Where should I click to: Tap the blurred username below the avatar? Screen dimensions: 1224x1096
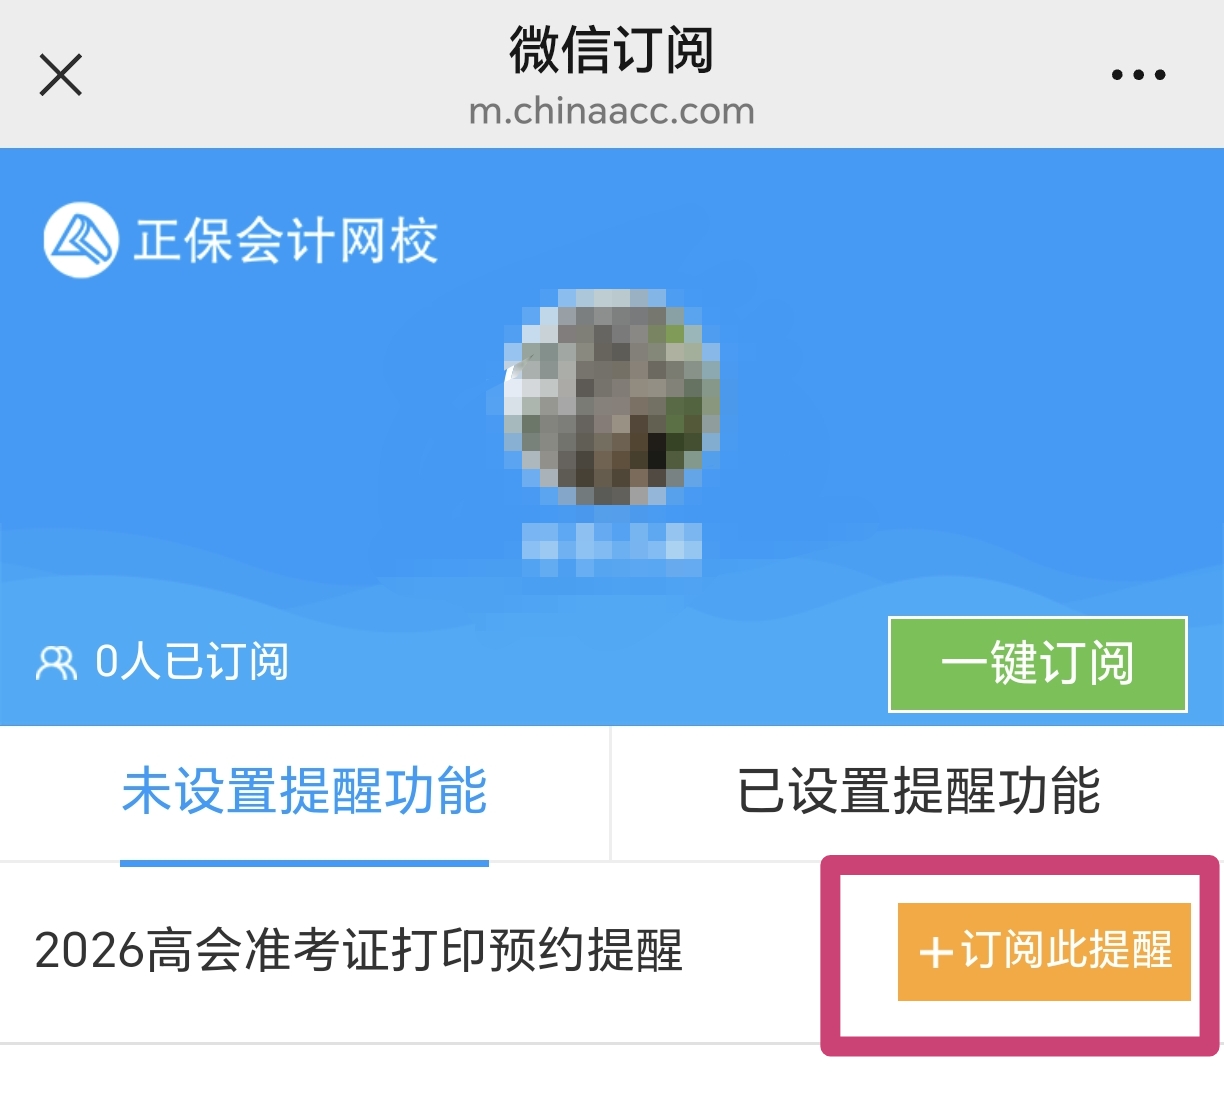[x=612, y=548]
